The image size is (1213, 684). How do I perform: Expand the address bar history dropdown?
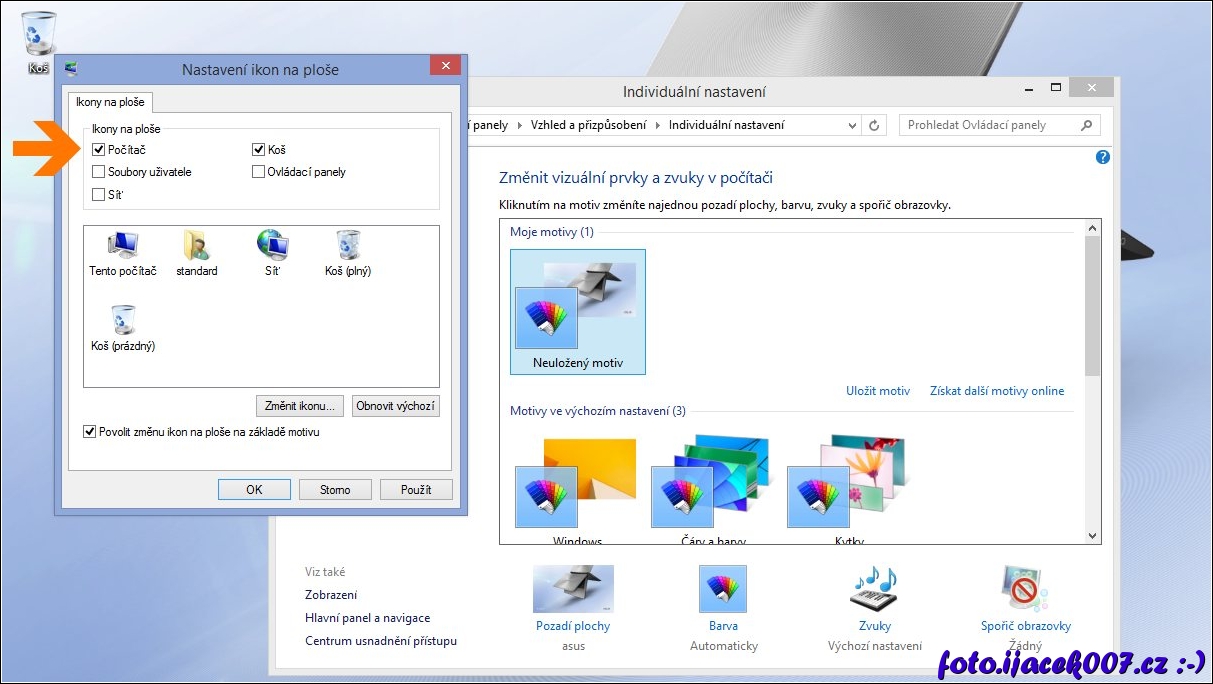(852, 126)
